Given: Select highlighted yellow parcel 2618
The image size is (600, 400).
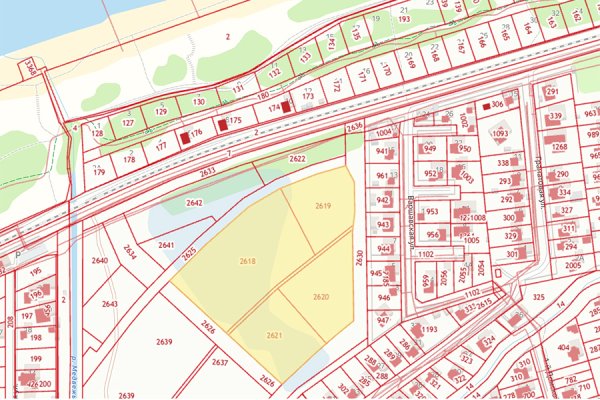Looking at the screenshot, I should [x=243, y=258].
